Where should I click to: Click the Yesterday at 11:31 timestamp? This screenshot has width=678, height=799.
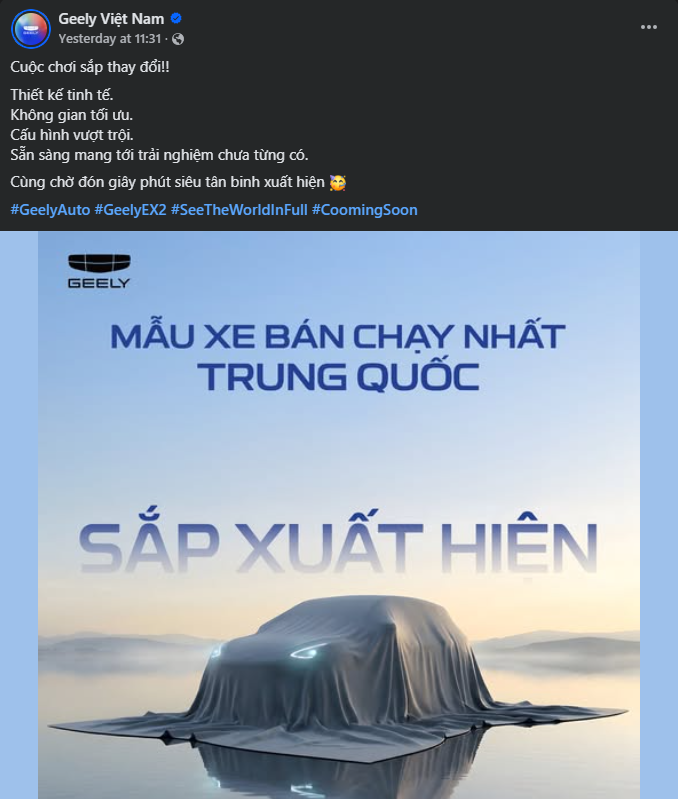point(110,39)
